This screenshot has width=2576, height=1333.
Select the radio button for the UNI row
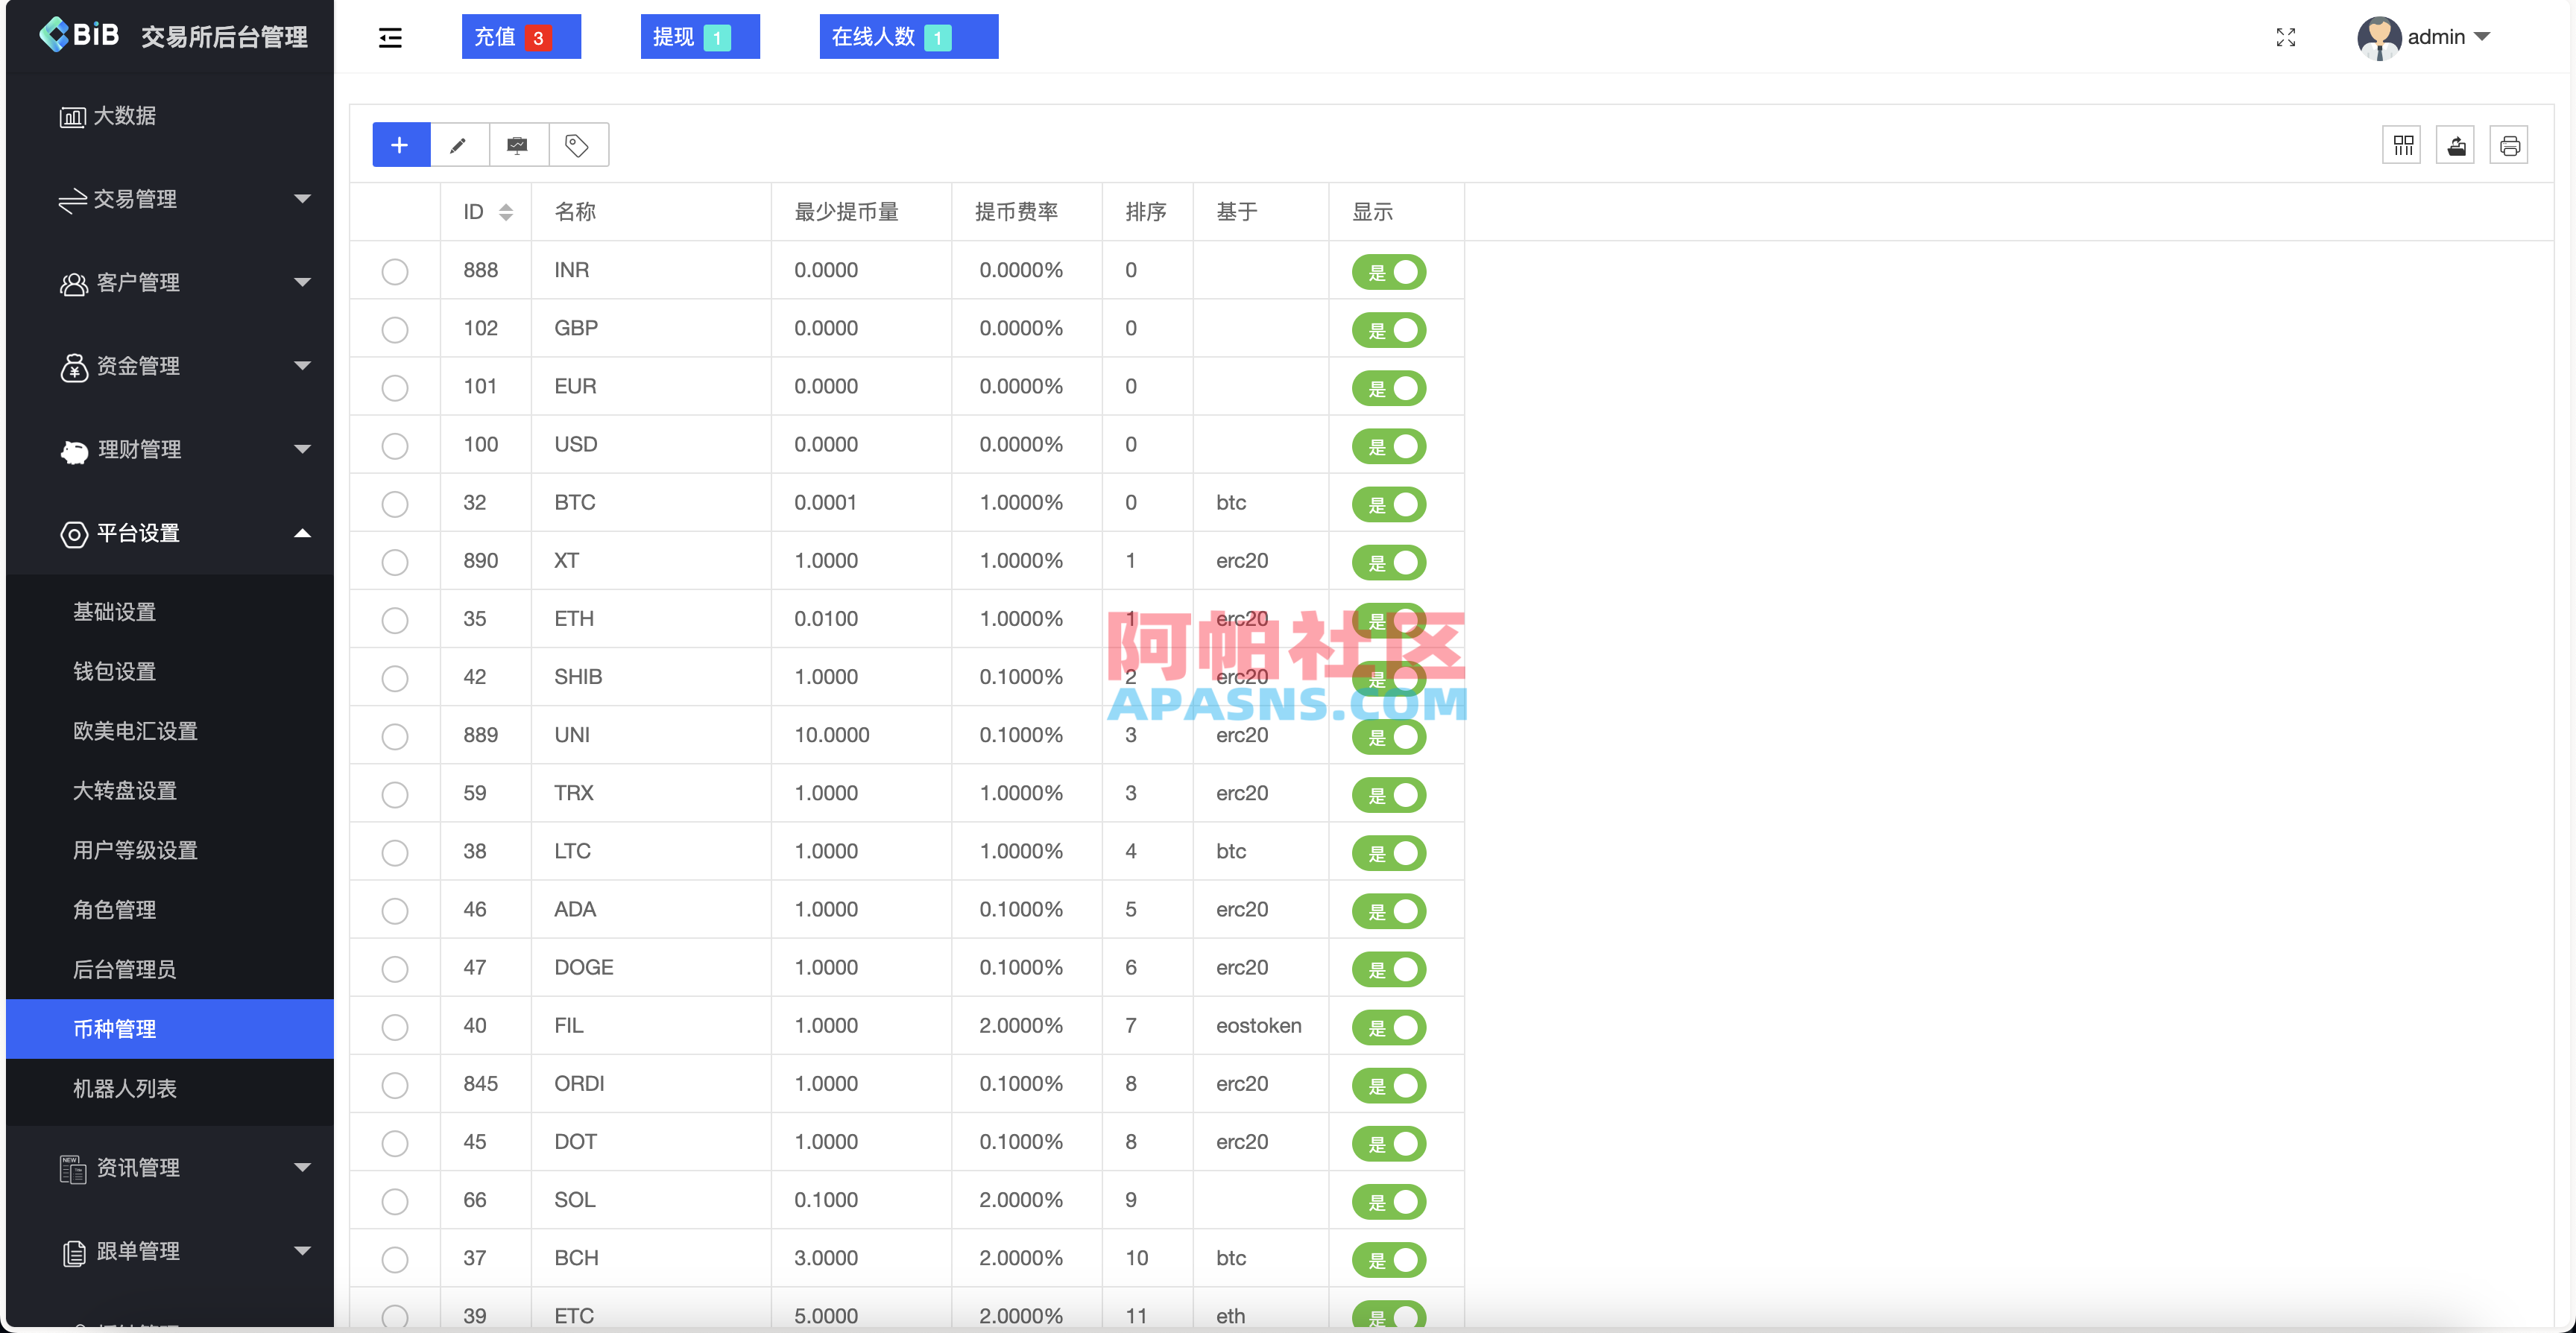point(395,736)
